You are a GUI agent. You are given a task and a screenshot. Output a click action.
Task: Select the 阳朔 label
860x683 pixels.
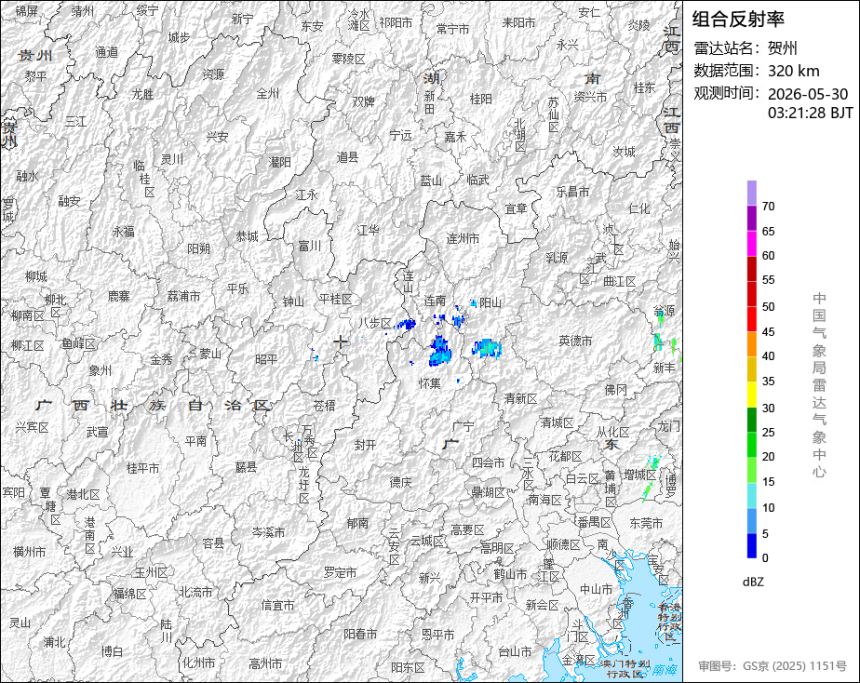click(199, 249)
